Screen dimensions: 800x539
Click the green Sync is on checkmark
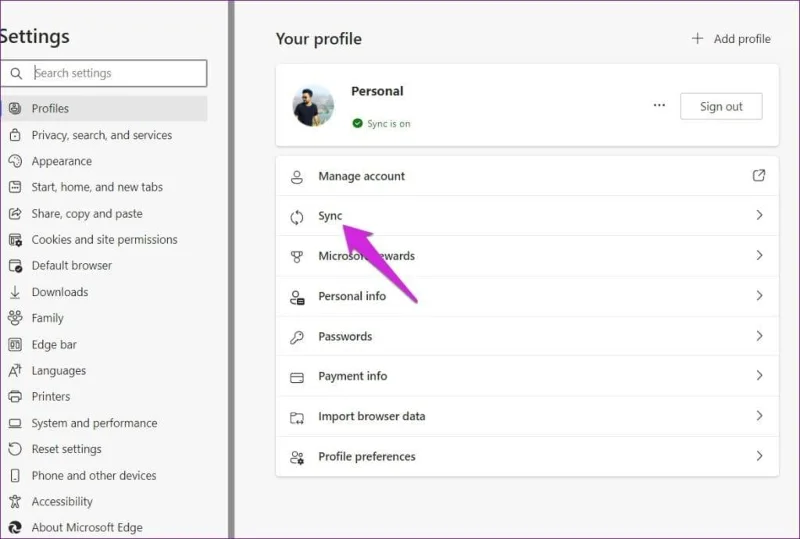(358, 123)
